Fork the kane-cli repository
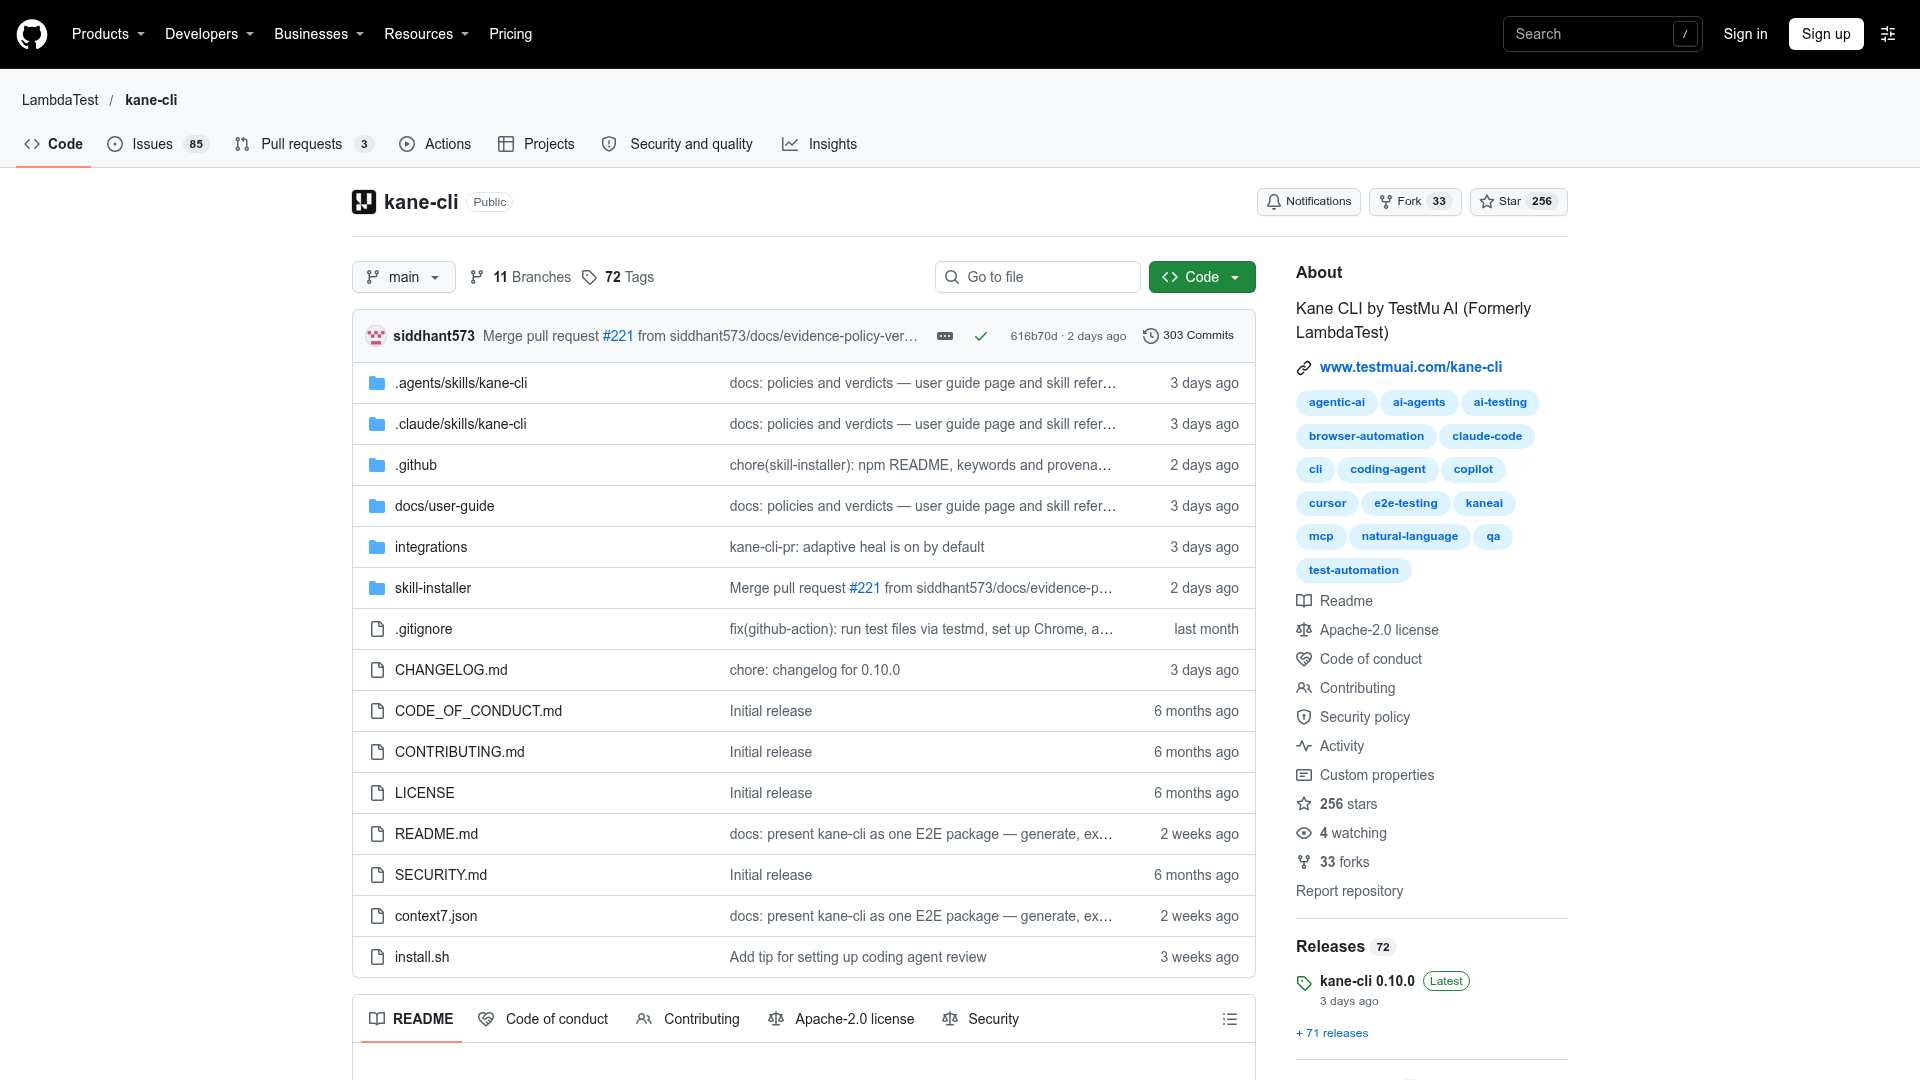The width and height of the screenshot is (1920, 1080). click(1415, 202)
